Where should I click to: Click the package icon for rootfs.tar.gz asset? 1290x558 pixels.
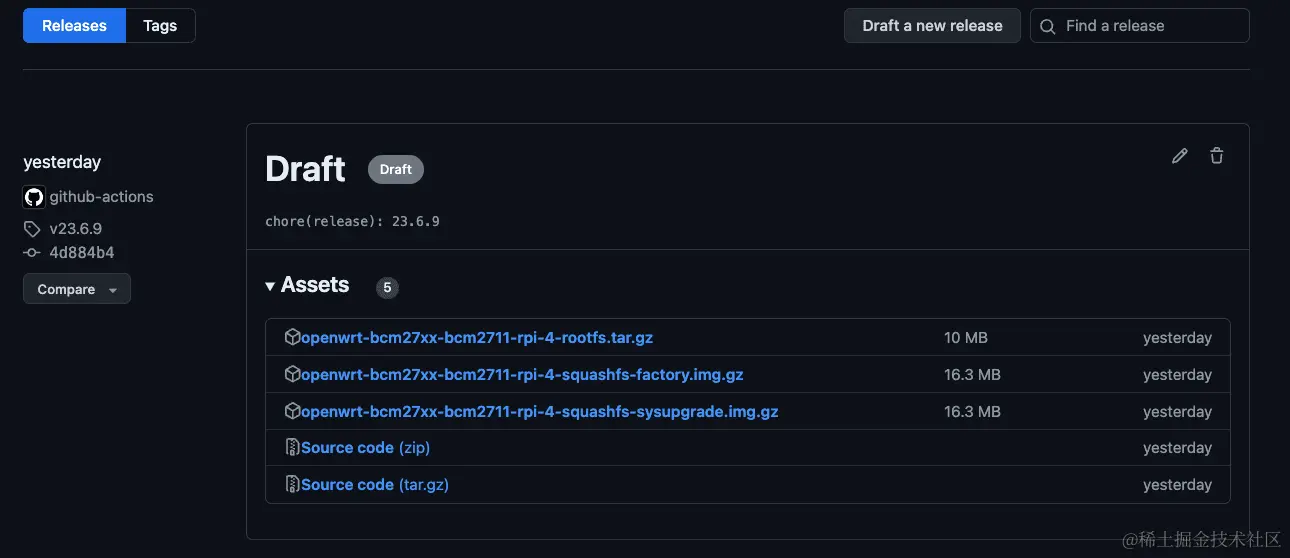(292, 337)
